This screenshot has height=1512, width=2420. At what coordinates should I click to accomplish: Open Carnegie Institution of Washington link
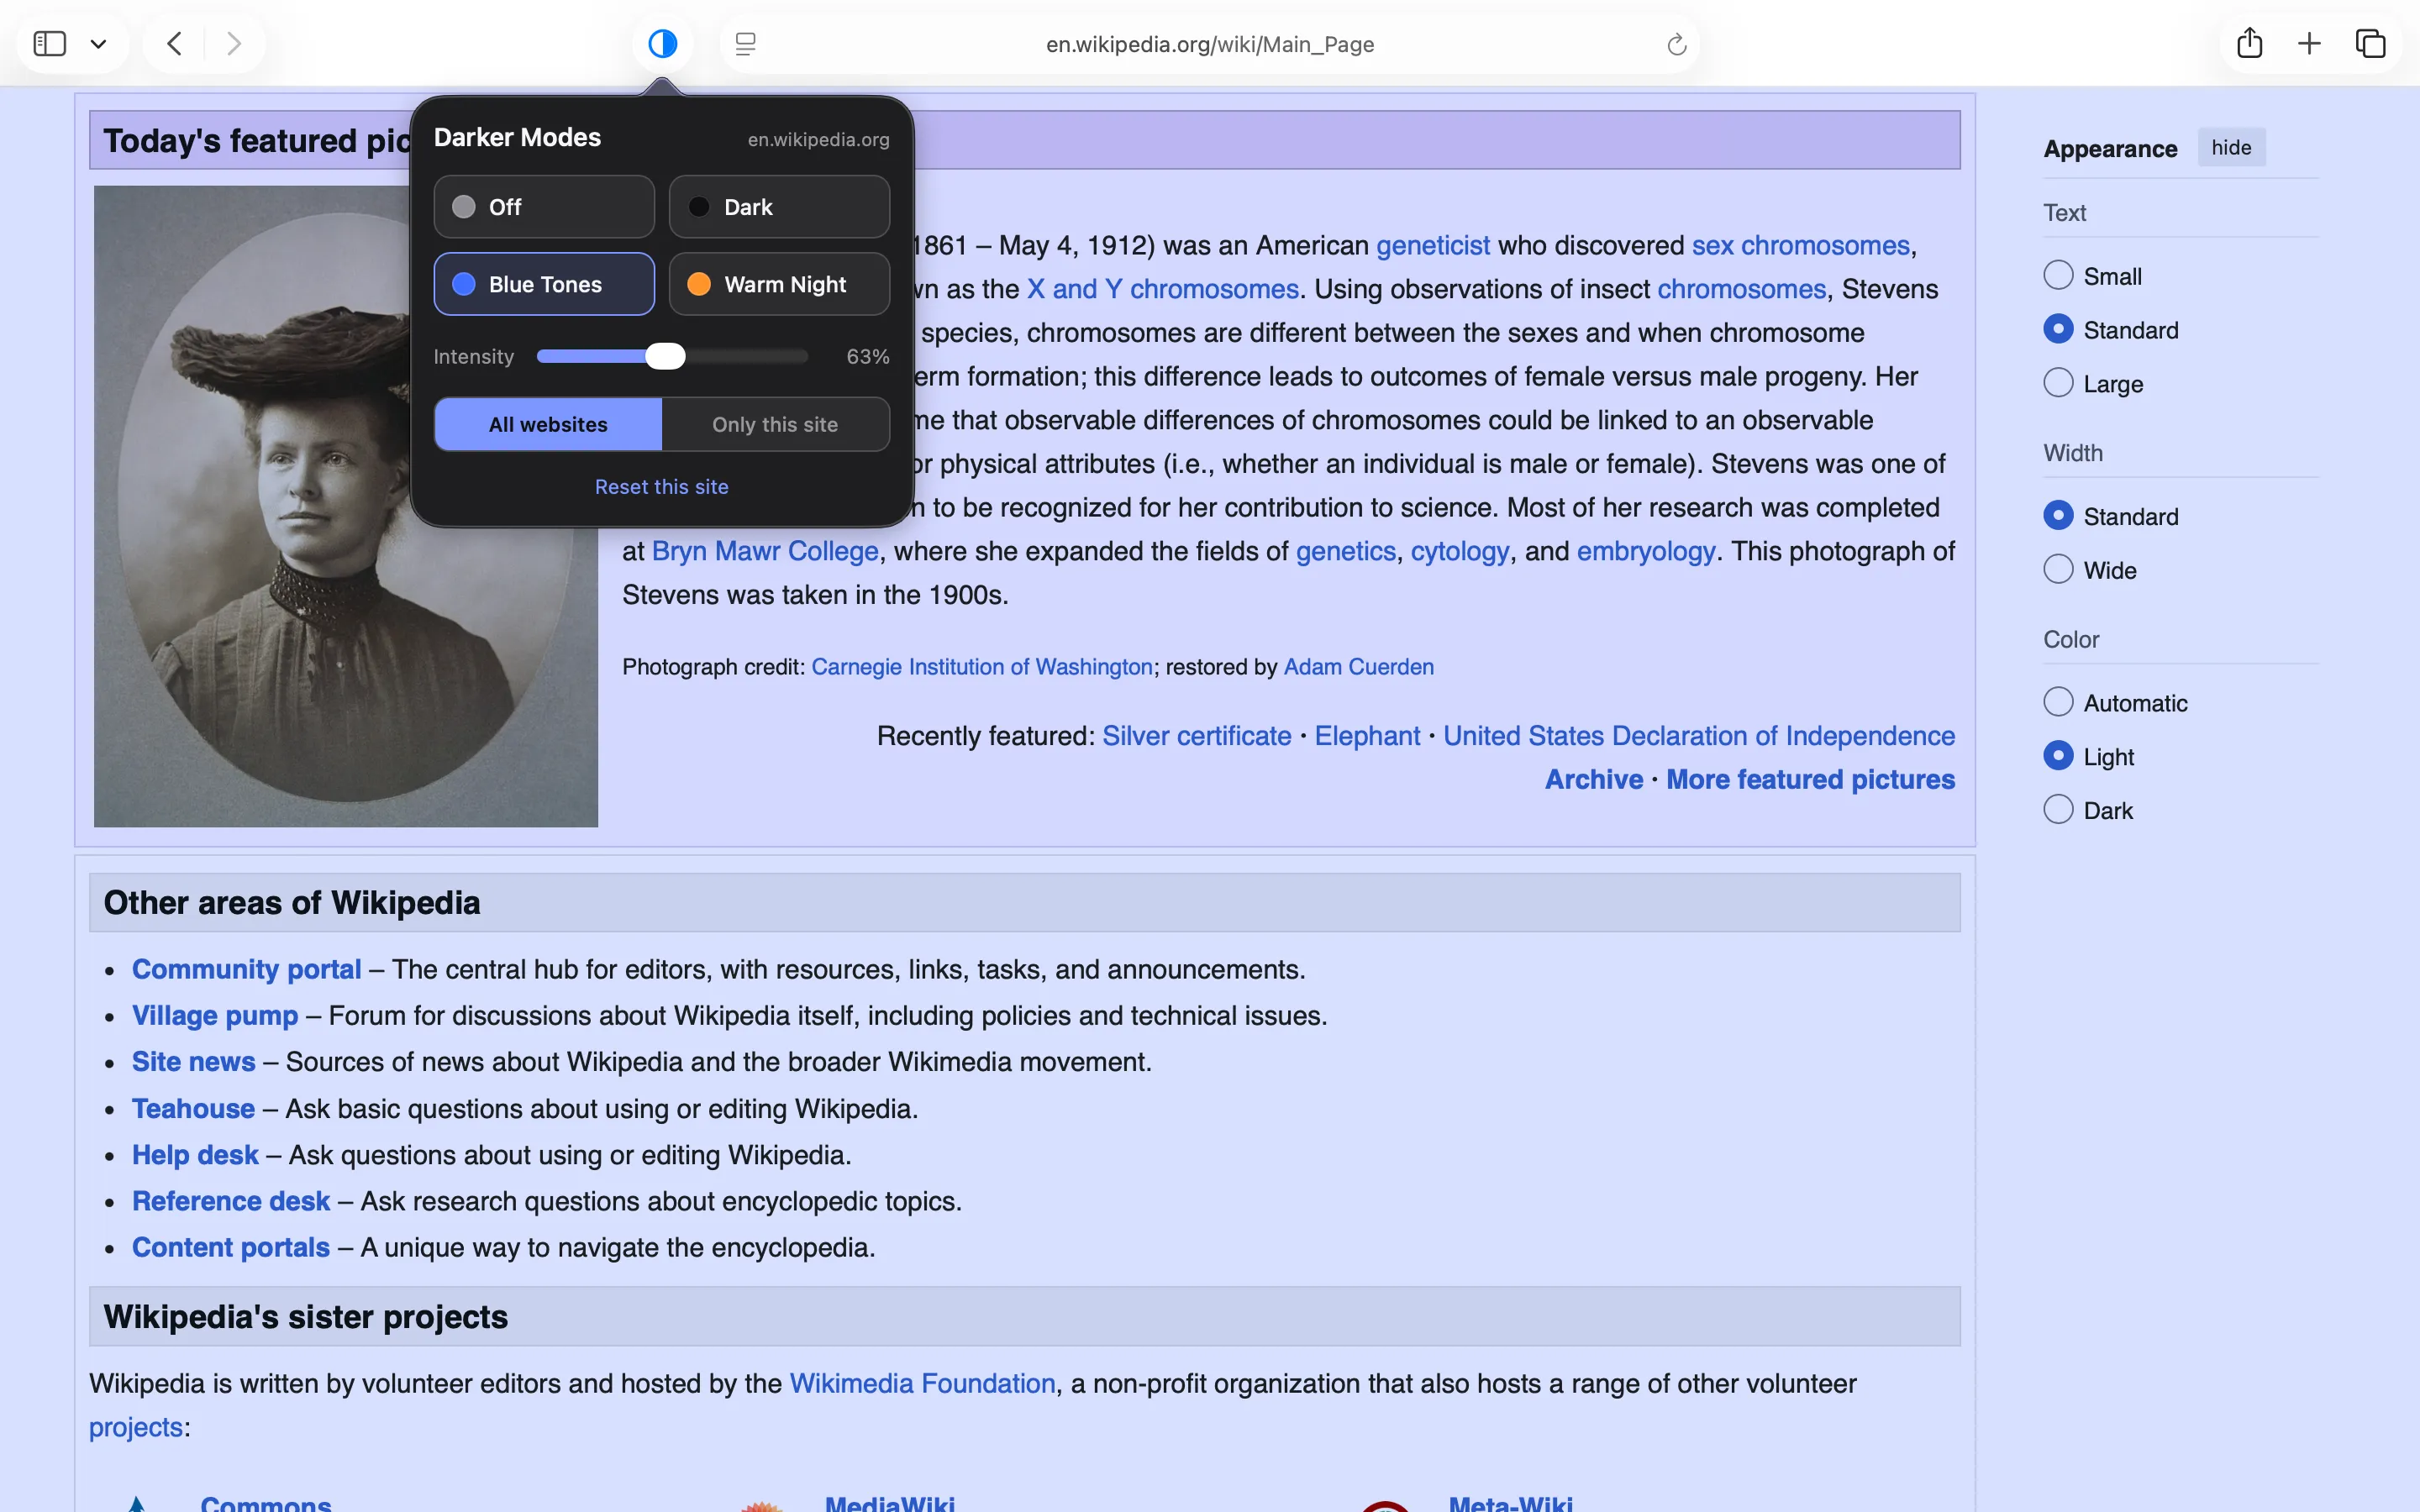pyautogui.click(x=981, y=667)
